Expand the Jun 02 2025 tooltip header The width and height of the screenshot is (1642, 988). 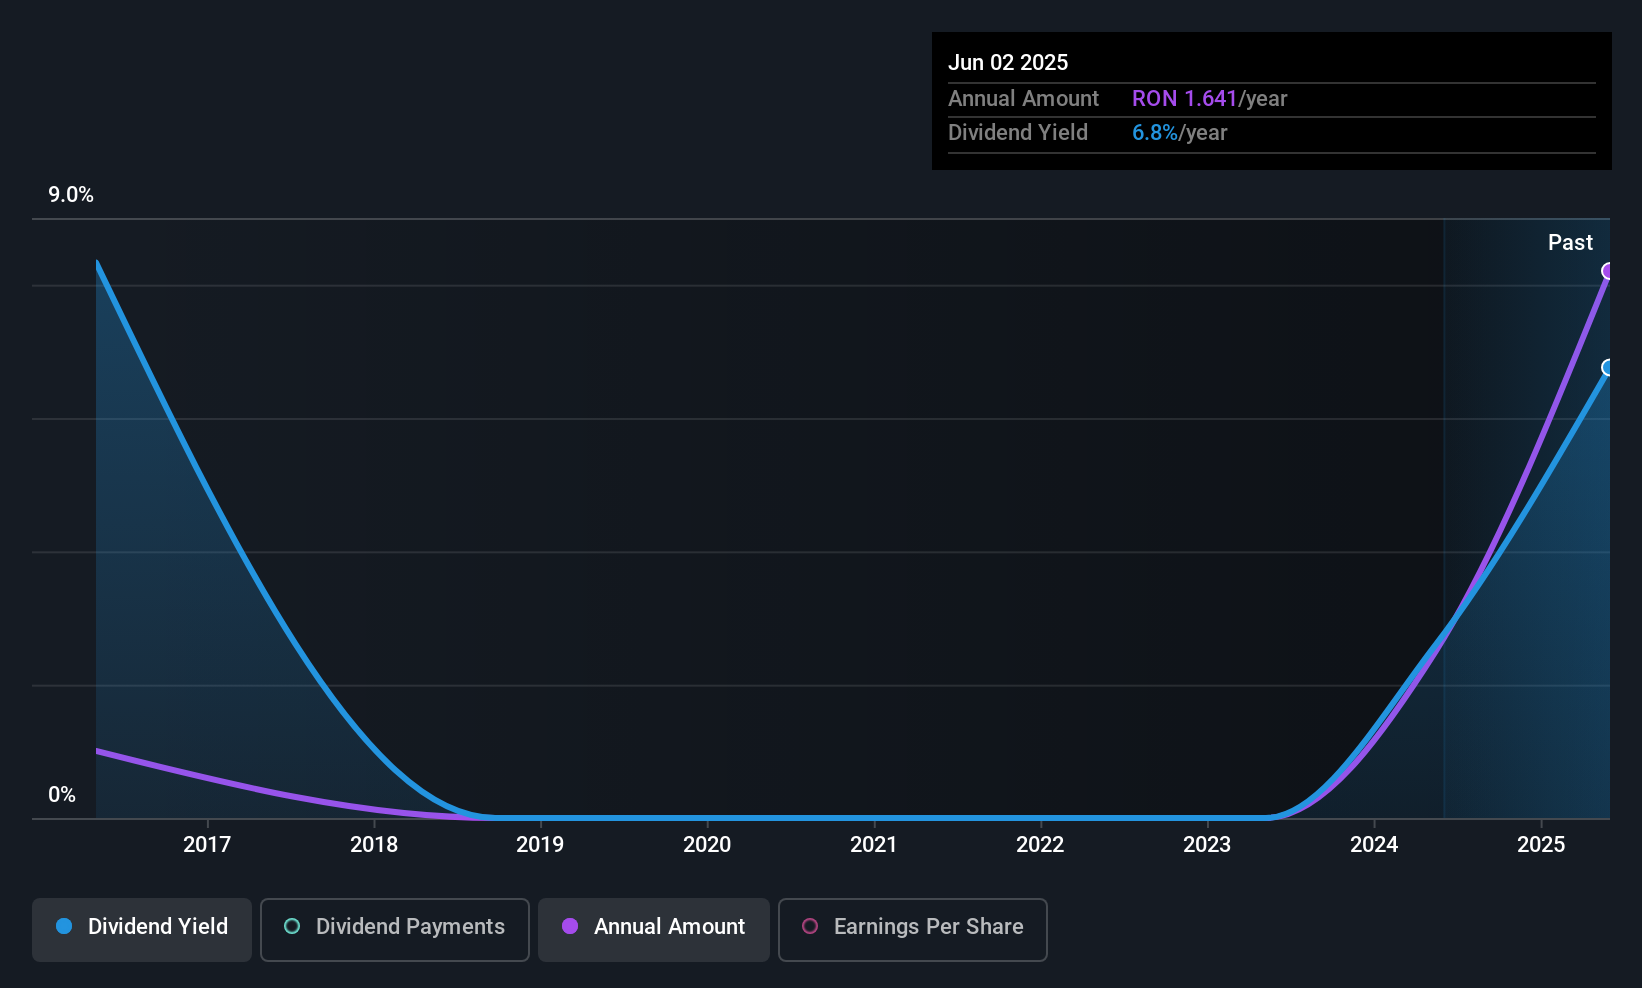tap(1009, 61)
